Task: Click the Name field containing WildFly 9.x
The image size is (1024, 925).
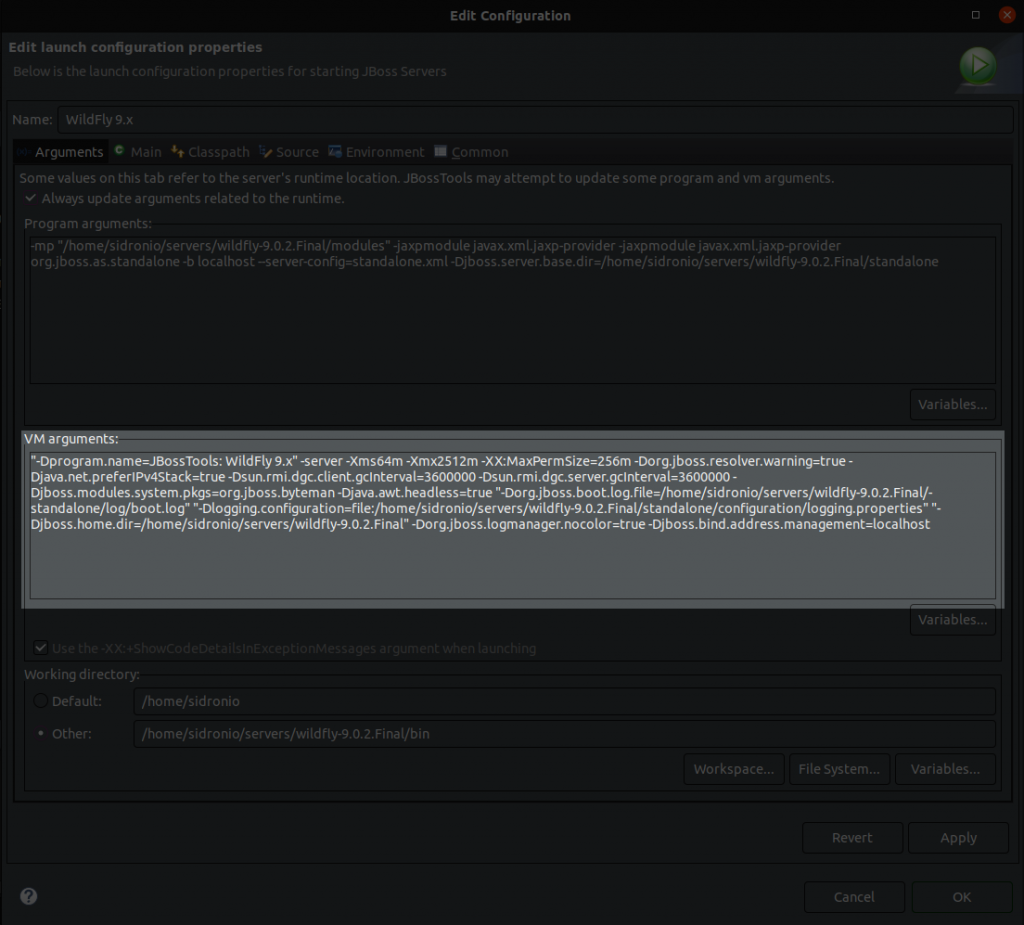Action: [x=535, y=120]
